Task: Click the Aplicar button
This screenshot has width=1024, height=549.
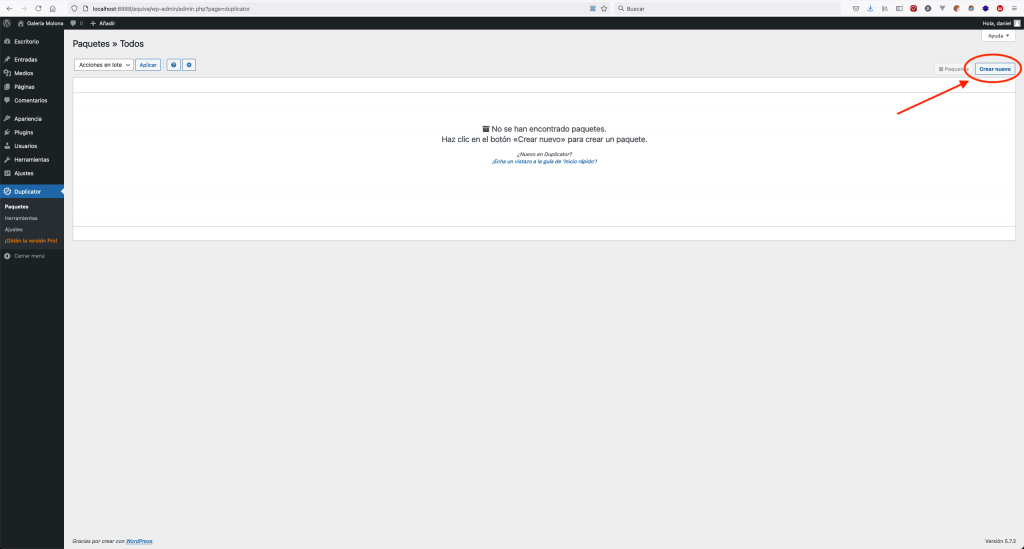Action: [x=148, y=65]
